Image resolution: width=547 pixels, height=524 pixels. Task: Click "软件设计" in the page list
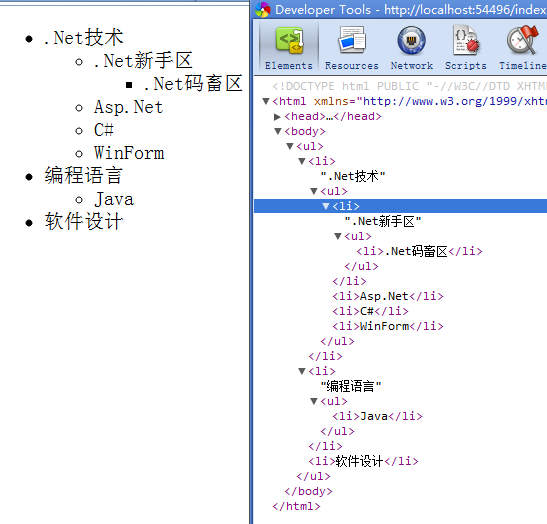point(83,221)
